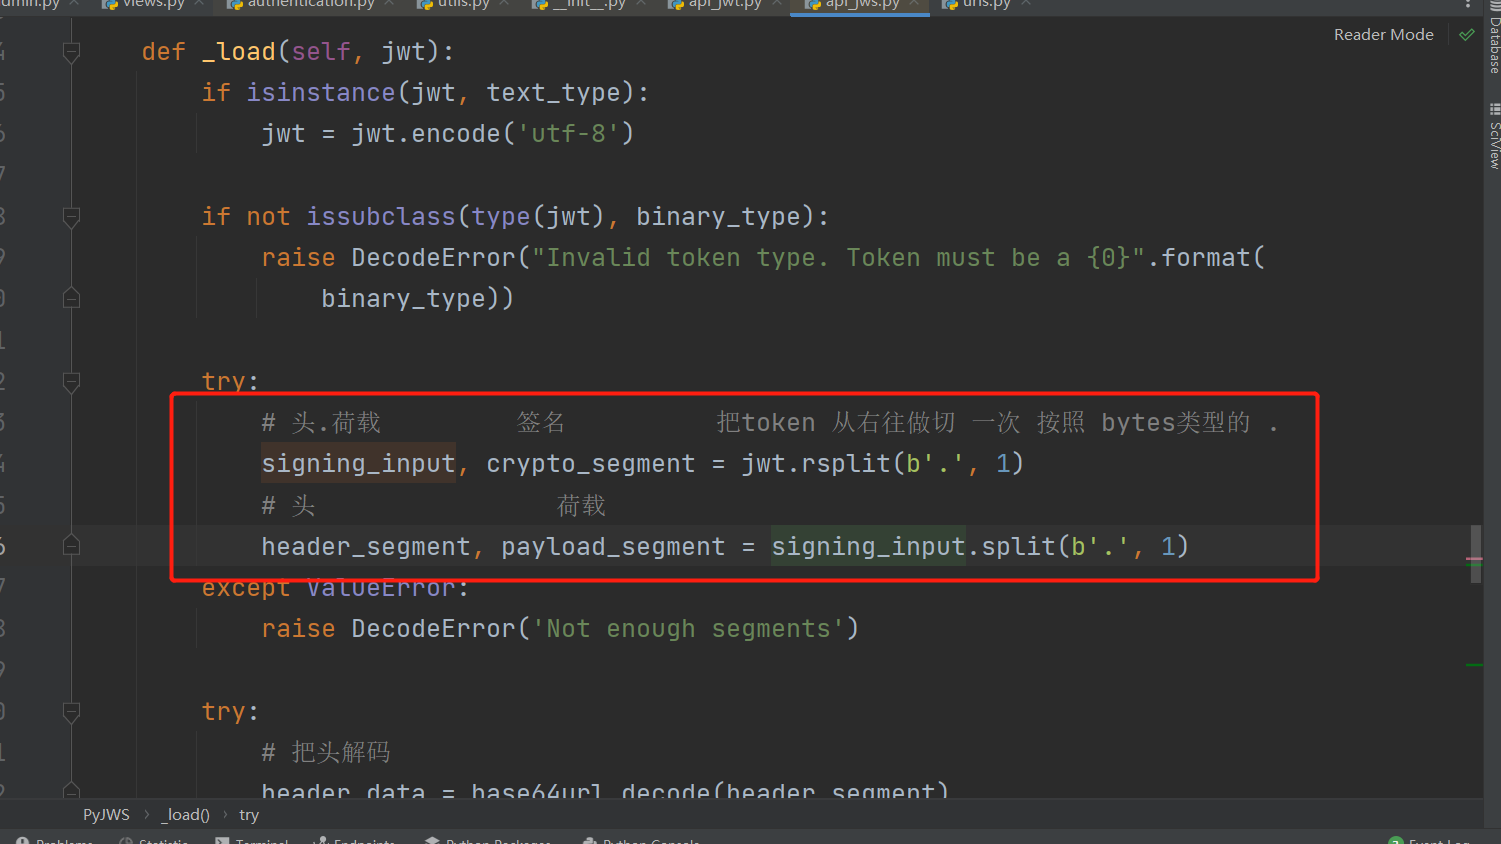This screenshot has height=844, width=1501.
Task: Select the try breadcrumb
Action: click(249, 815)
